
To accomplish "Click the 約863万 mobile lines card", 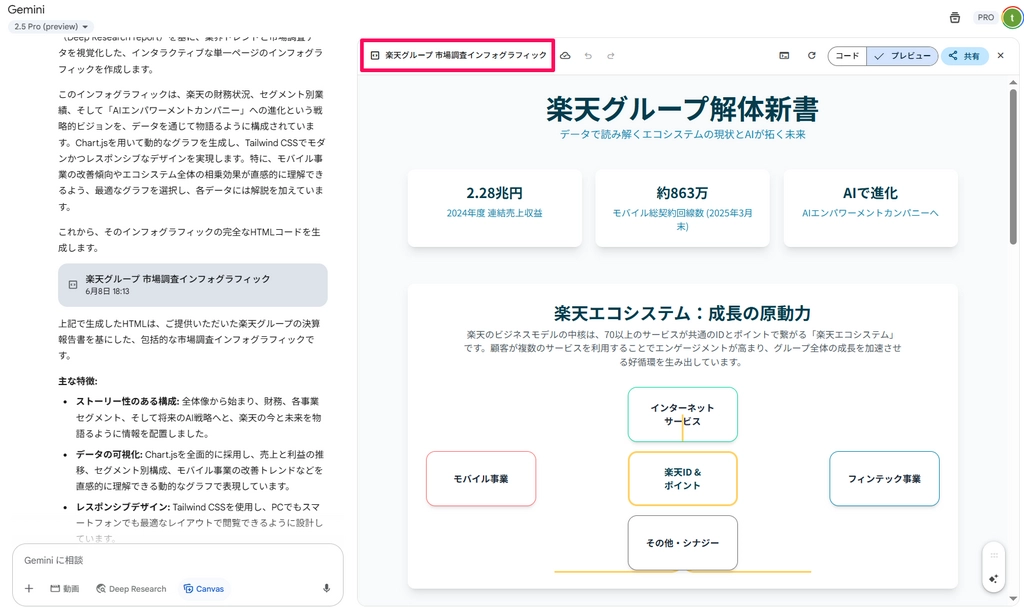I will click(x=682, y=208).
